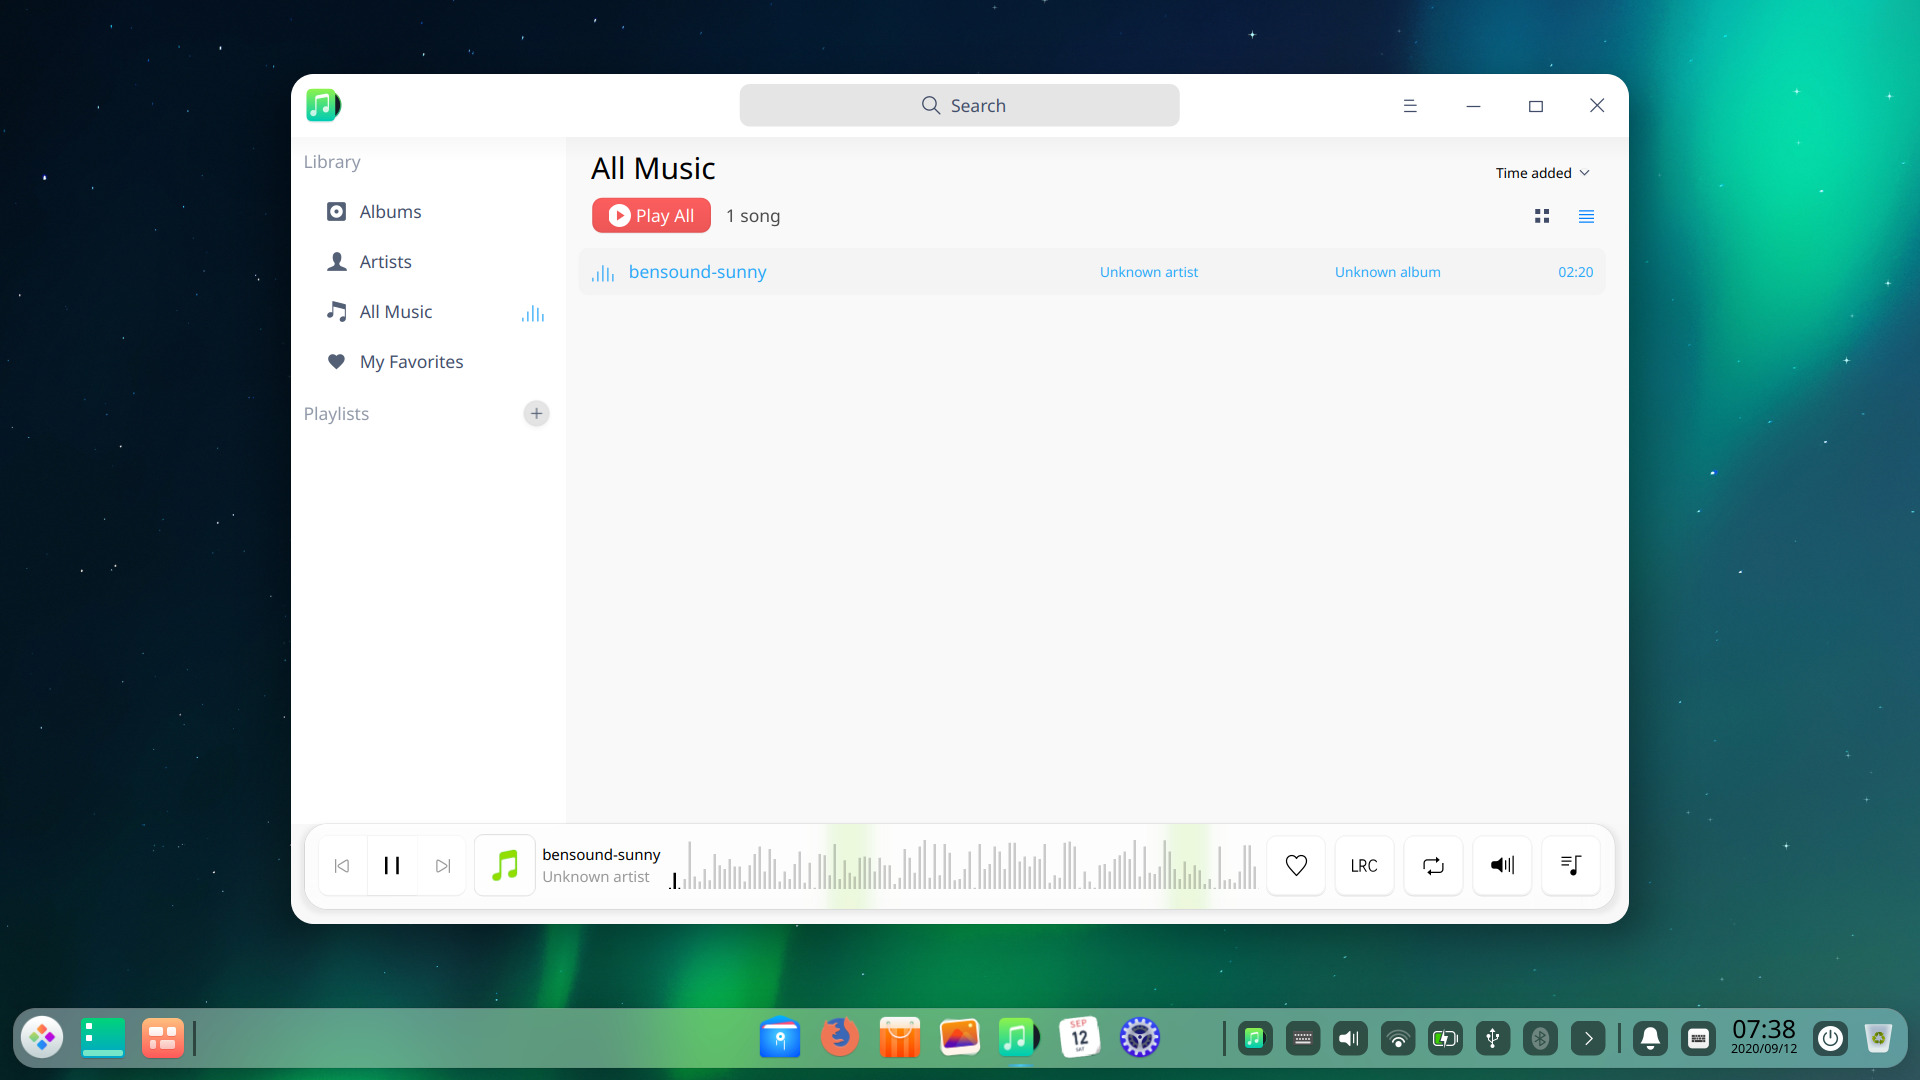
Task: Skip to the next track
Action: pyautogui.click(x=441, y=865)
